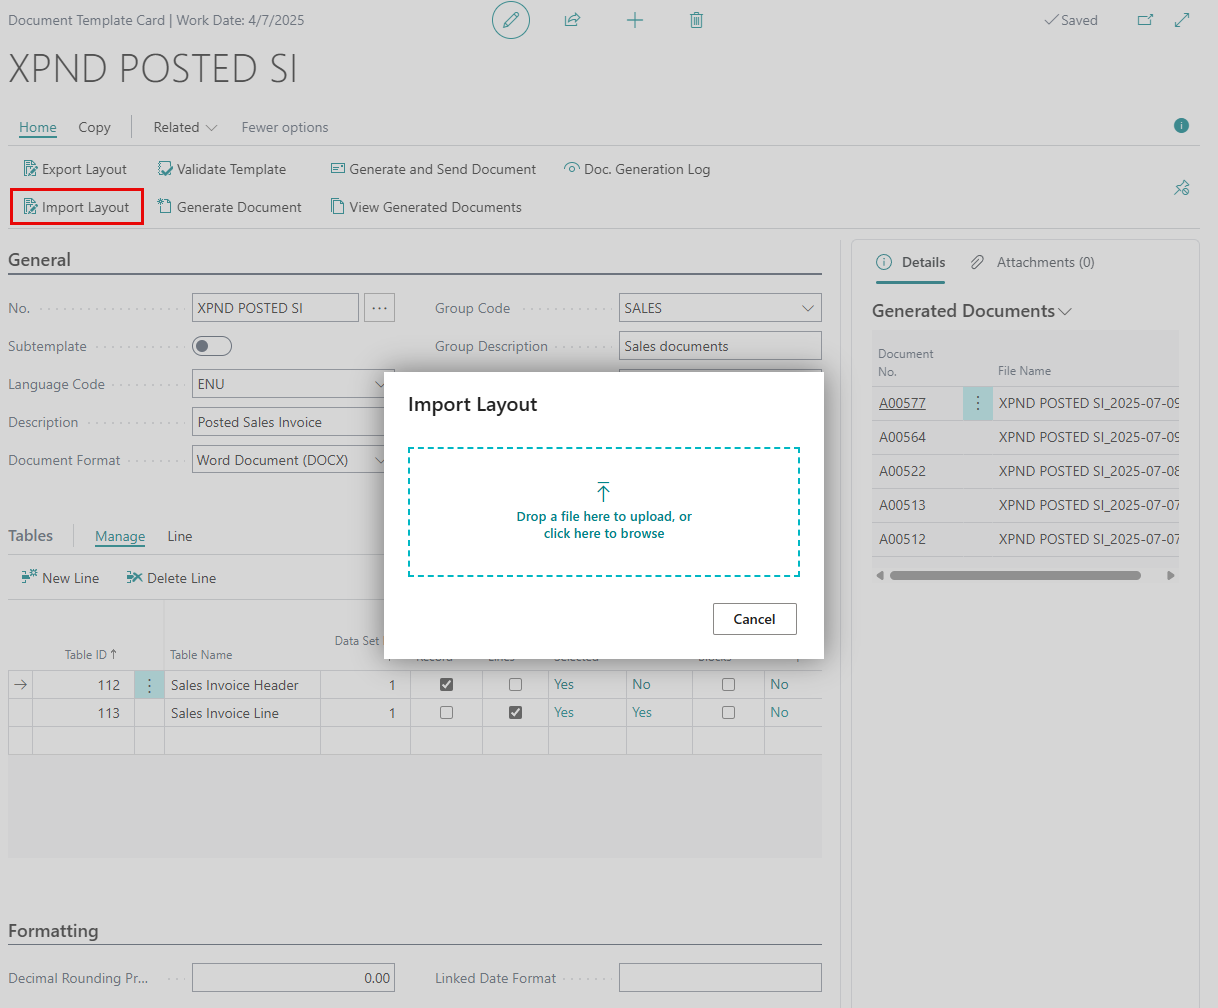Click the plus icon to create new
This screenshot has height=1008, width=1218.
(635, 20)
